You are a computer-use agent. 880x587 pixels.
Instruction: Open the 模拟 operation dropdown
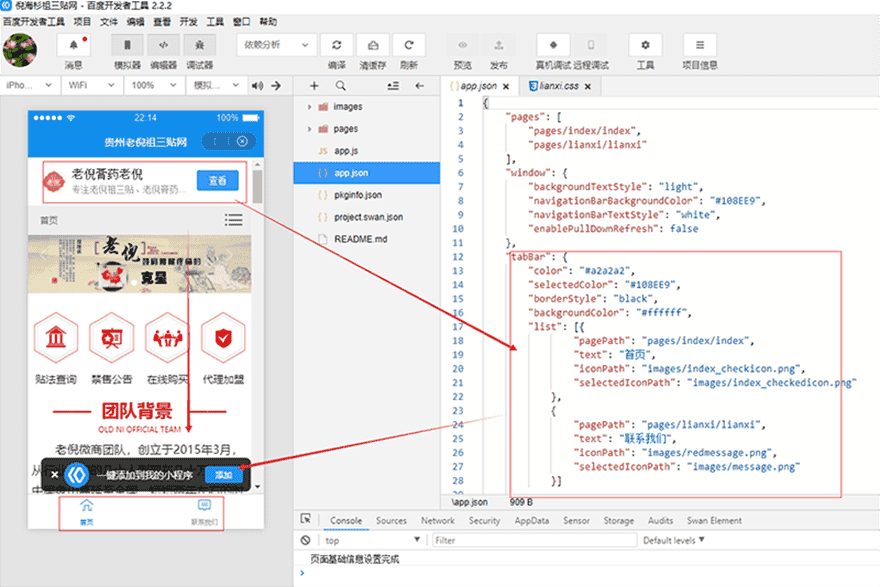216,85
